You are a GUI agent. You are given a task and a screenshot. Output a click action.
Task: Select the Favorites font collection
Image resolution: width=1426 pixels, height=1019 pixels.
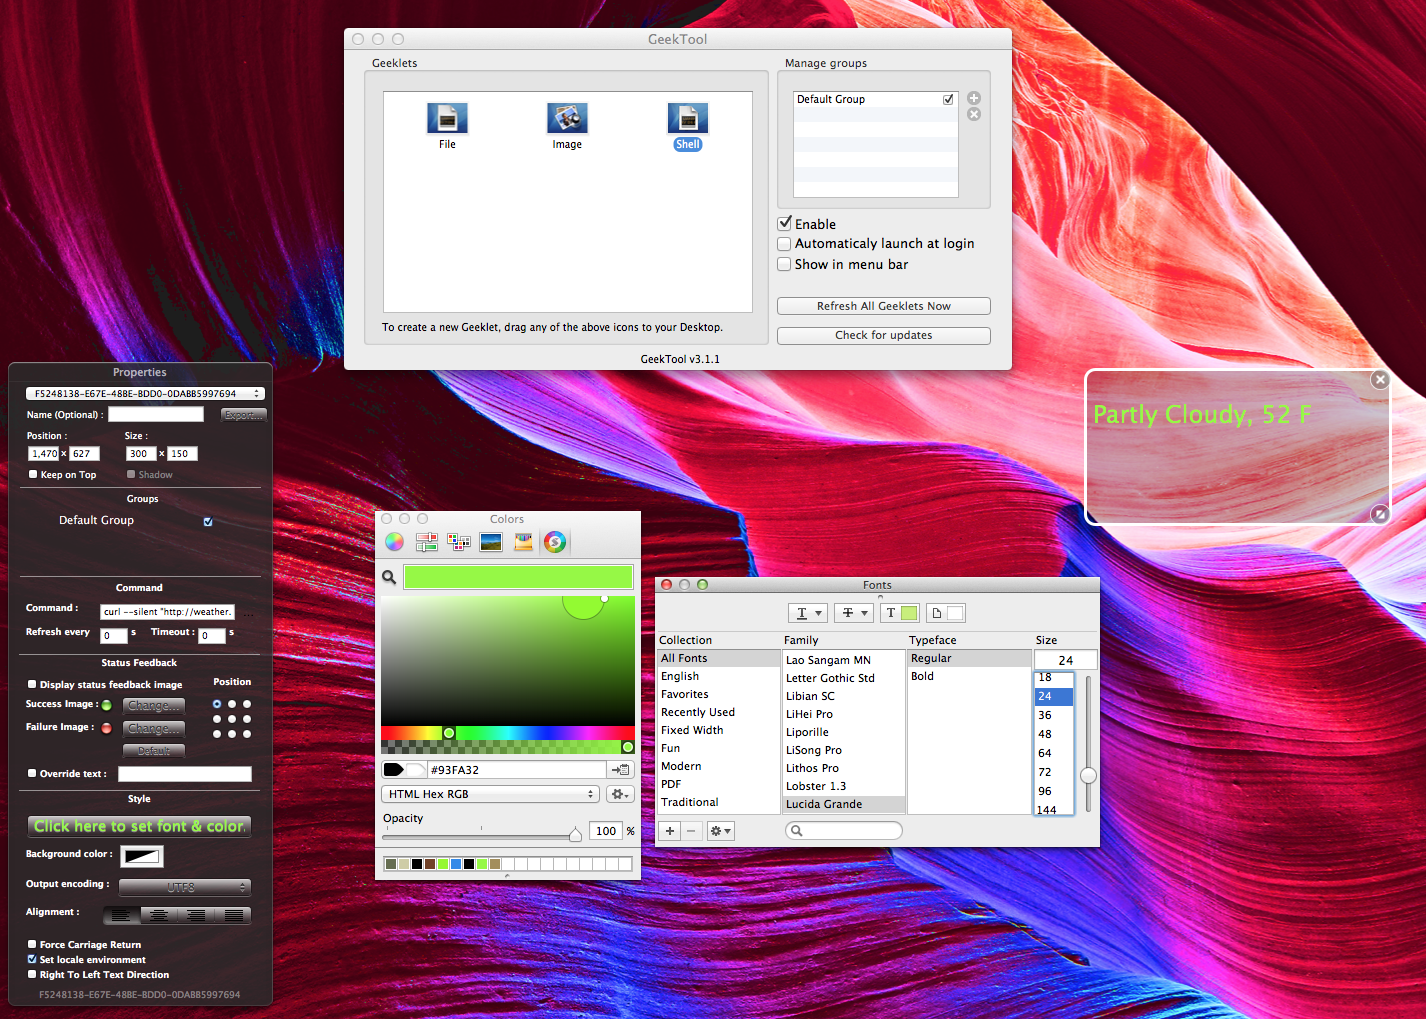(685, 694)
